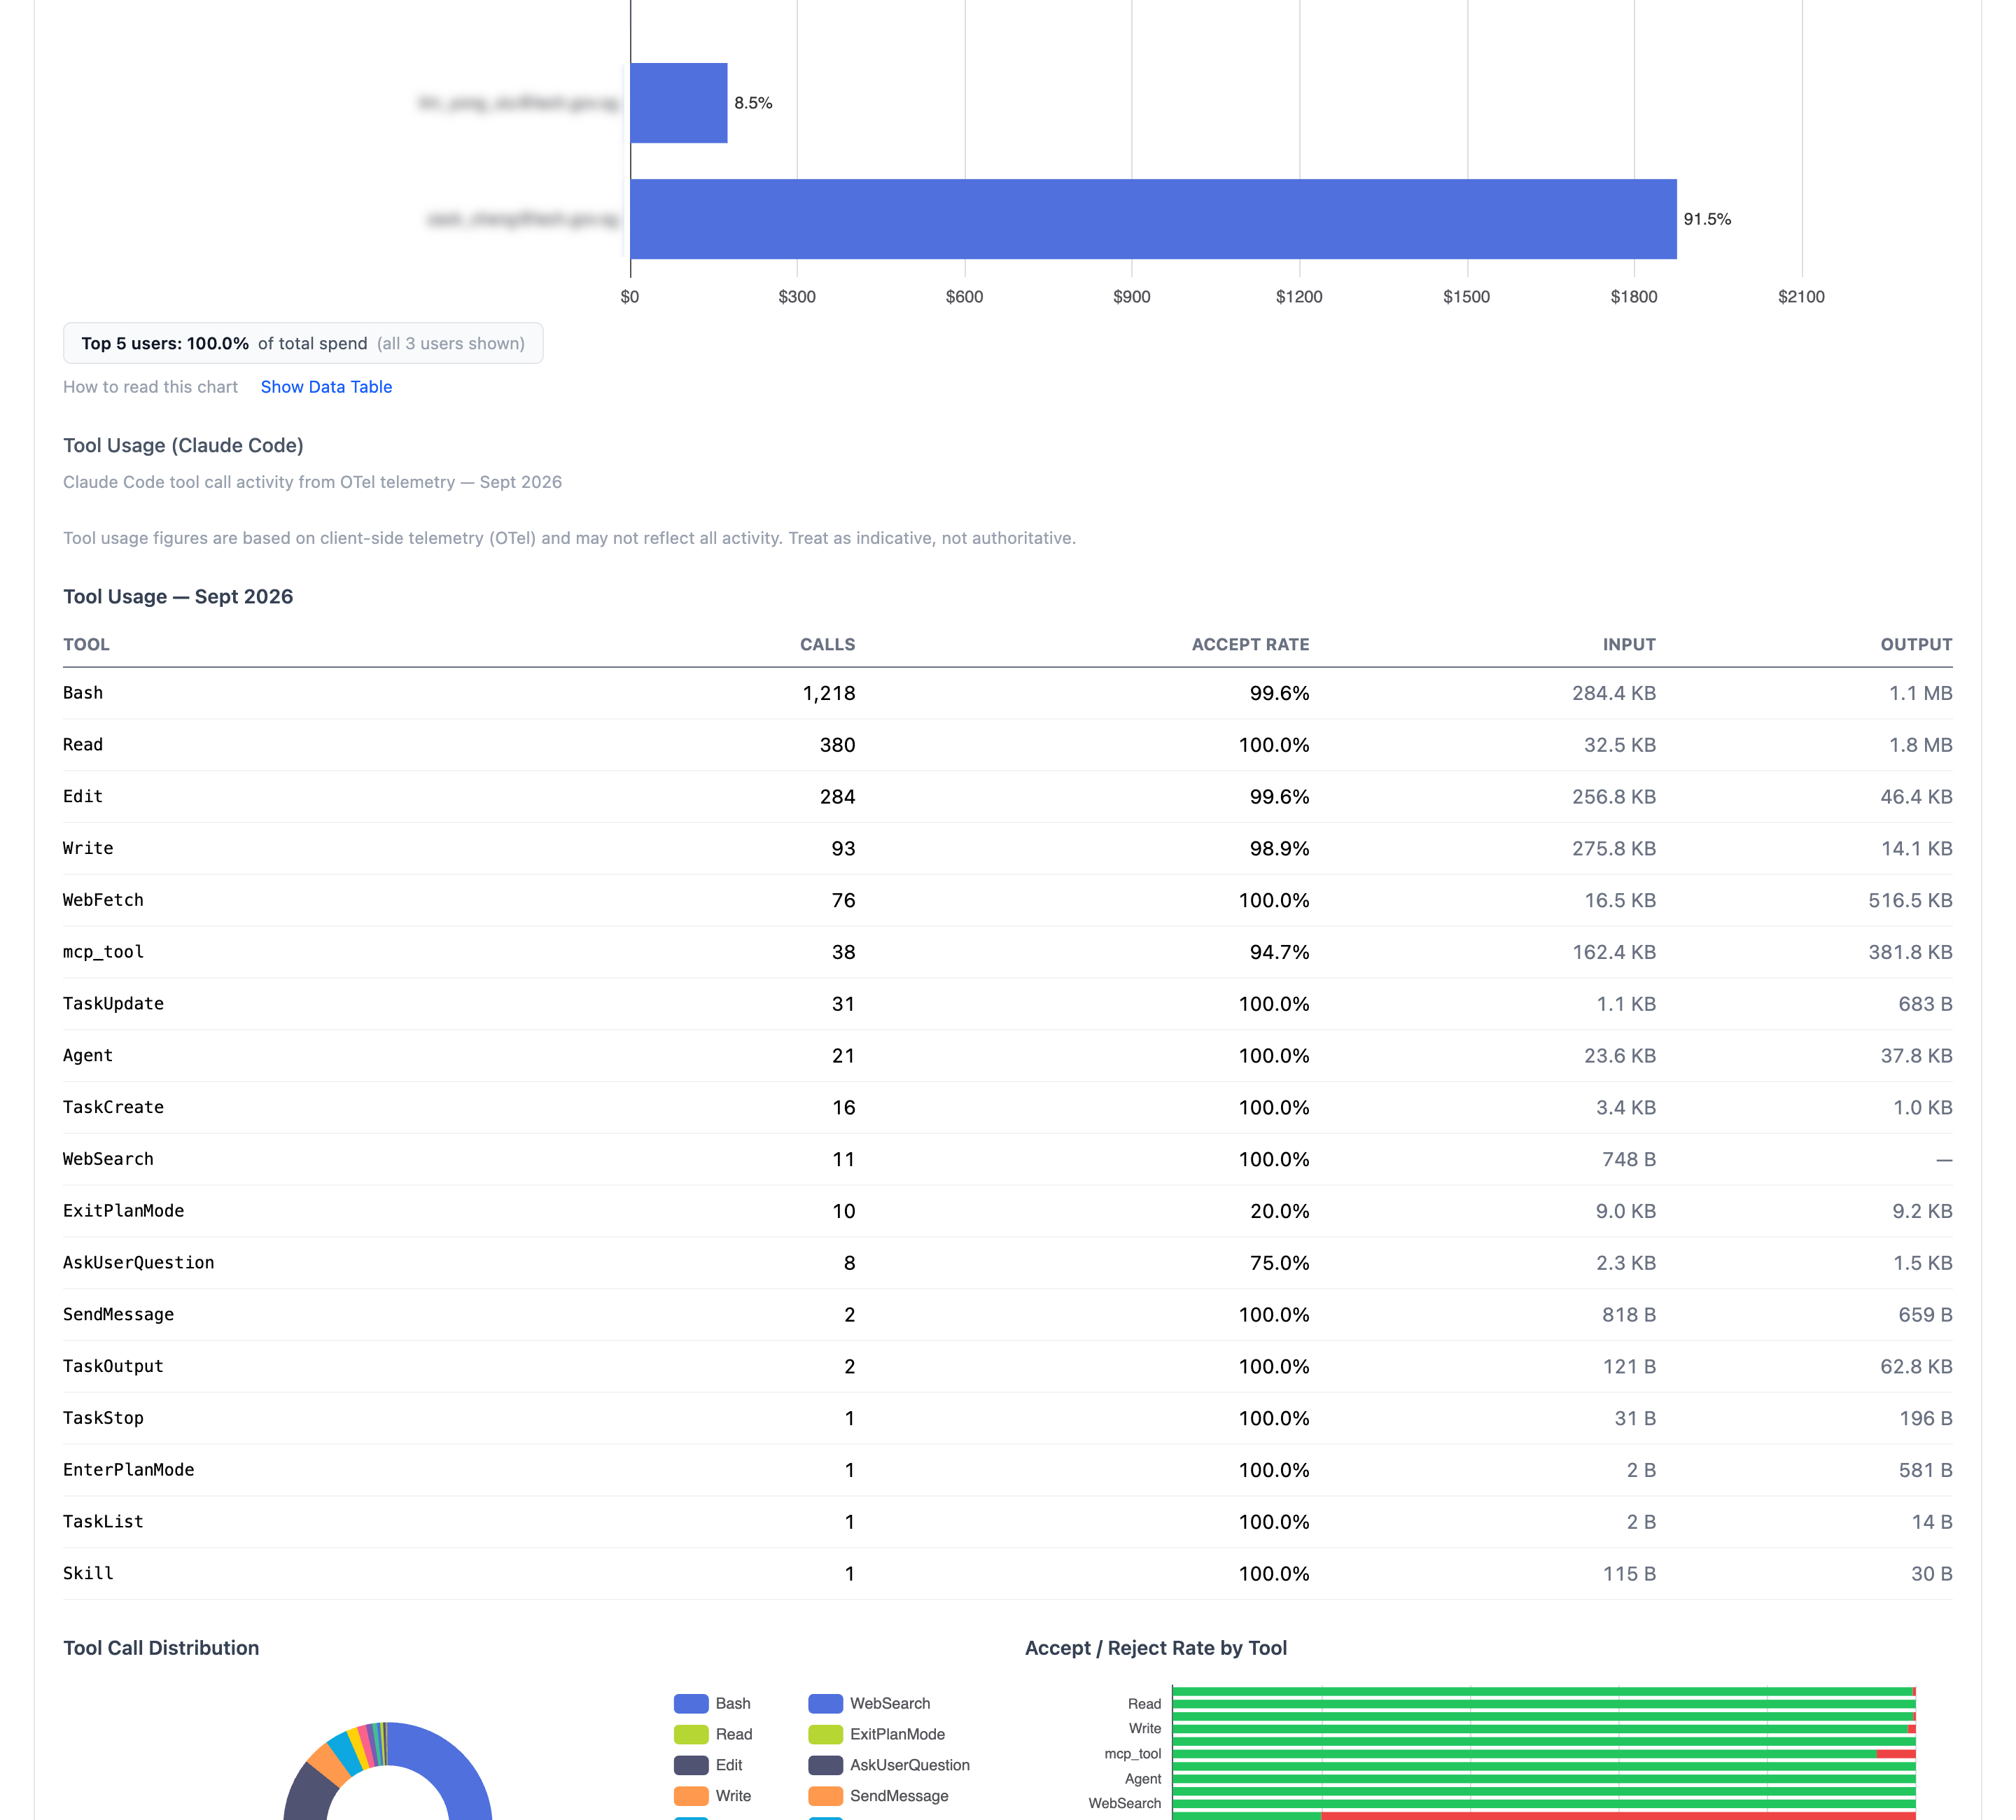Sort by the OUTPUT column header
The width and height of the screenshot is (2016, 1820).
pos(1916,644)
